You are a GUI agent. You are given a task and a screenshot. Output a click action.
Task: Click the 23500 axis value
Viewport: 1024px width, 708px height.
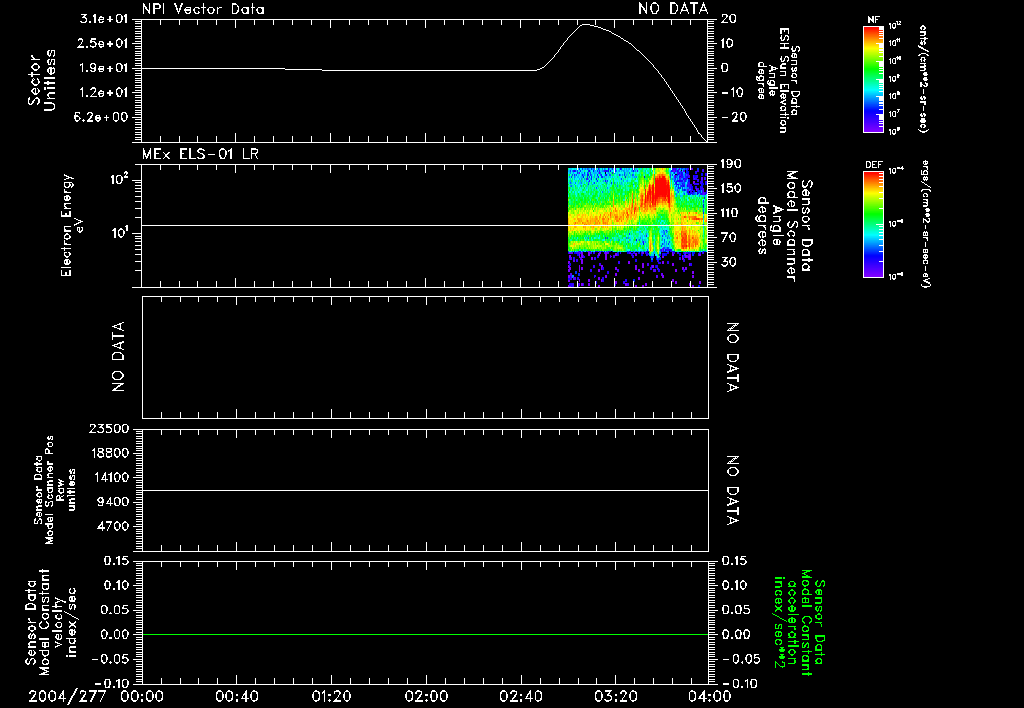(x=108, y=429)
